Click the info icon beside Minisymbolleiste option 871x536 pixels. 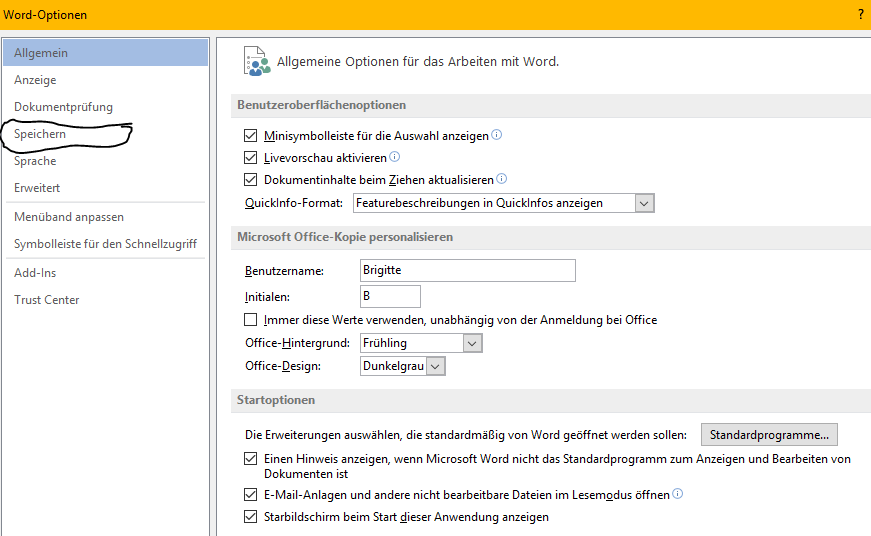pyautogui.click(x=497, y=134)
